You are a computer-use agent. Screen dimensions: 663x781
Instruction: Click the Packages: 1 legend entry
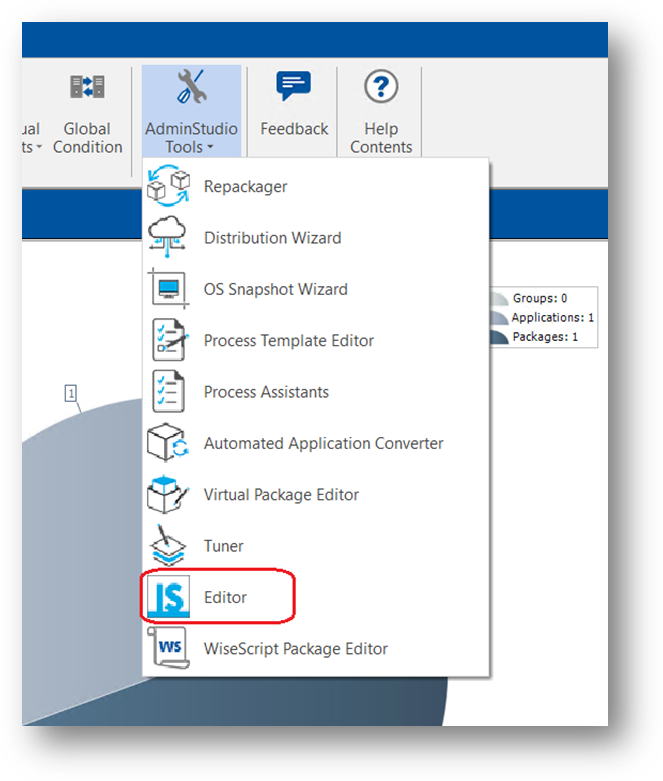pyautogui.click(x=545, y=337)
